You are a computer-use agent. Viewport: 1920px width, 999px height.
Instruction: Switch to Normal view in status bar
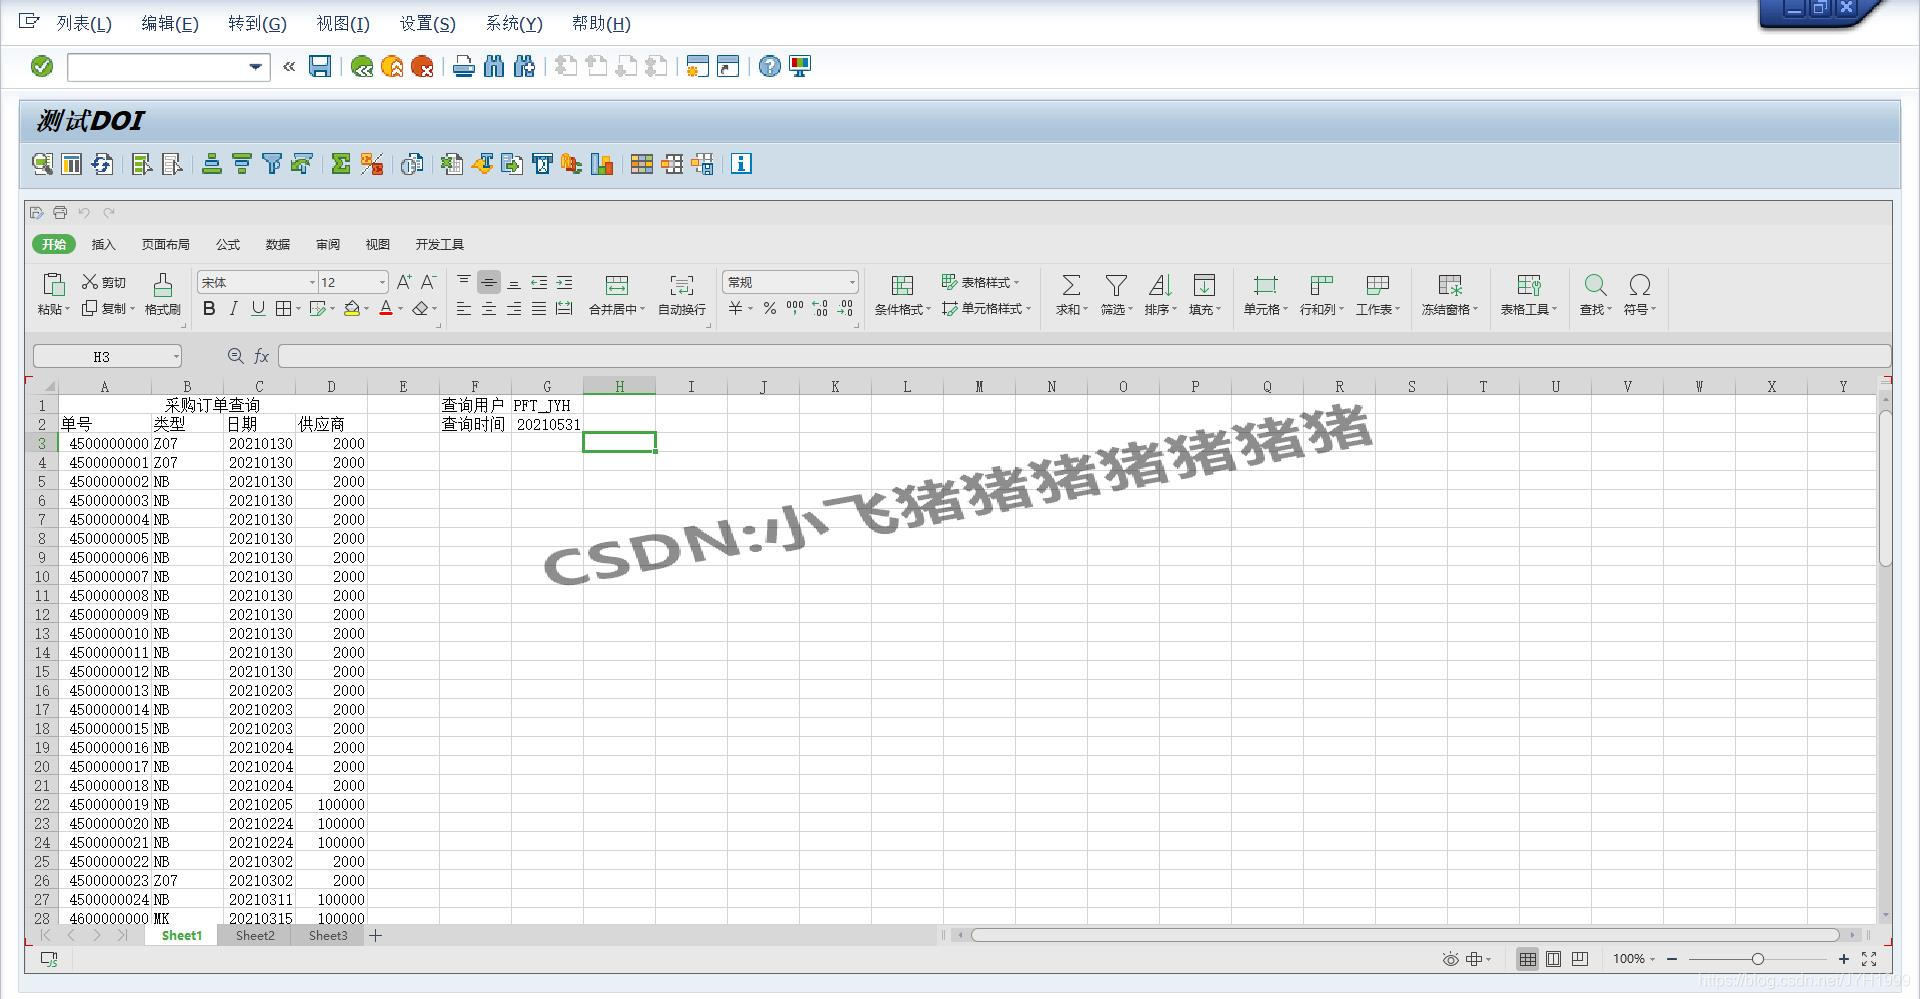1527,959
